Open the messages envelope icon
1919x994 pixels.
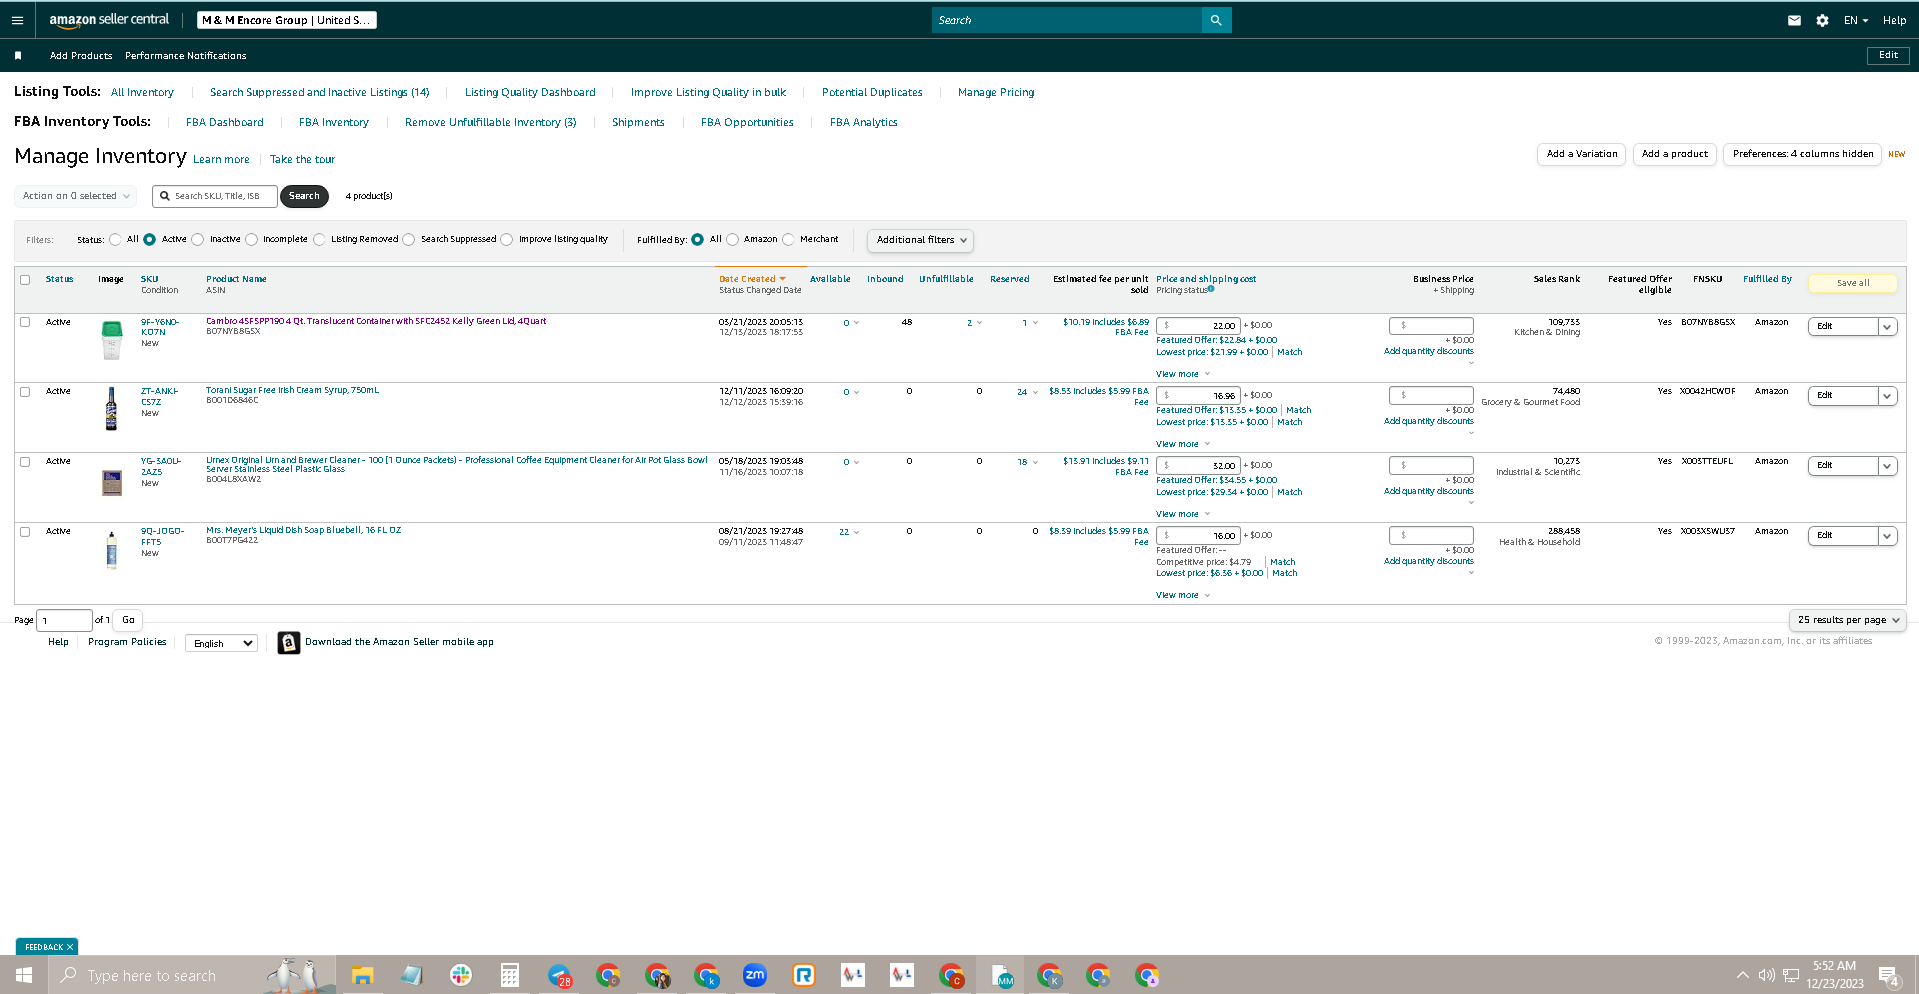1794,20
